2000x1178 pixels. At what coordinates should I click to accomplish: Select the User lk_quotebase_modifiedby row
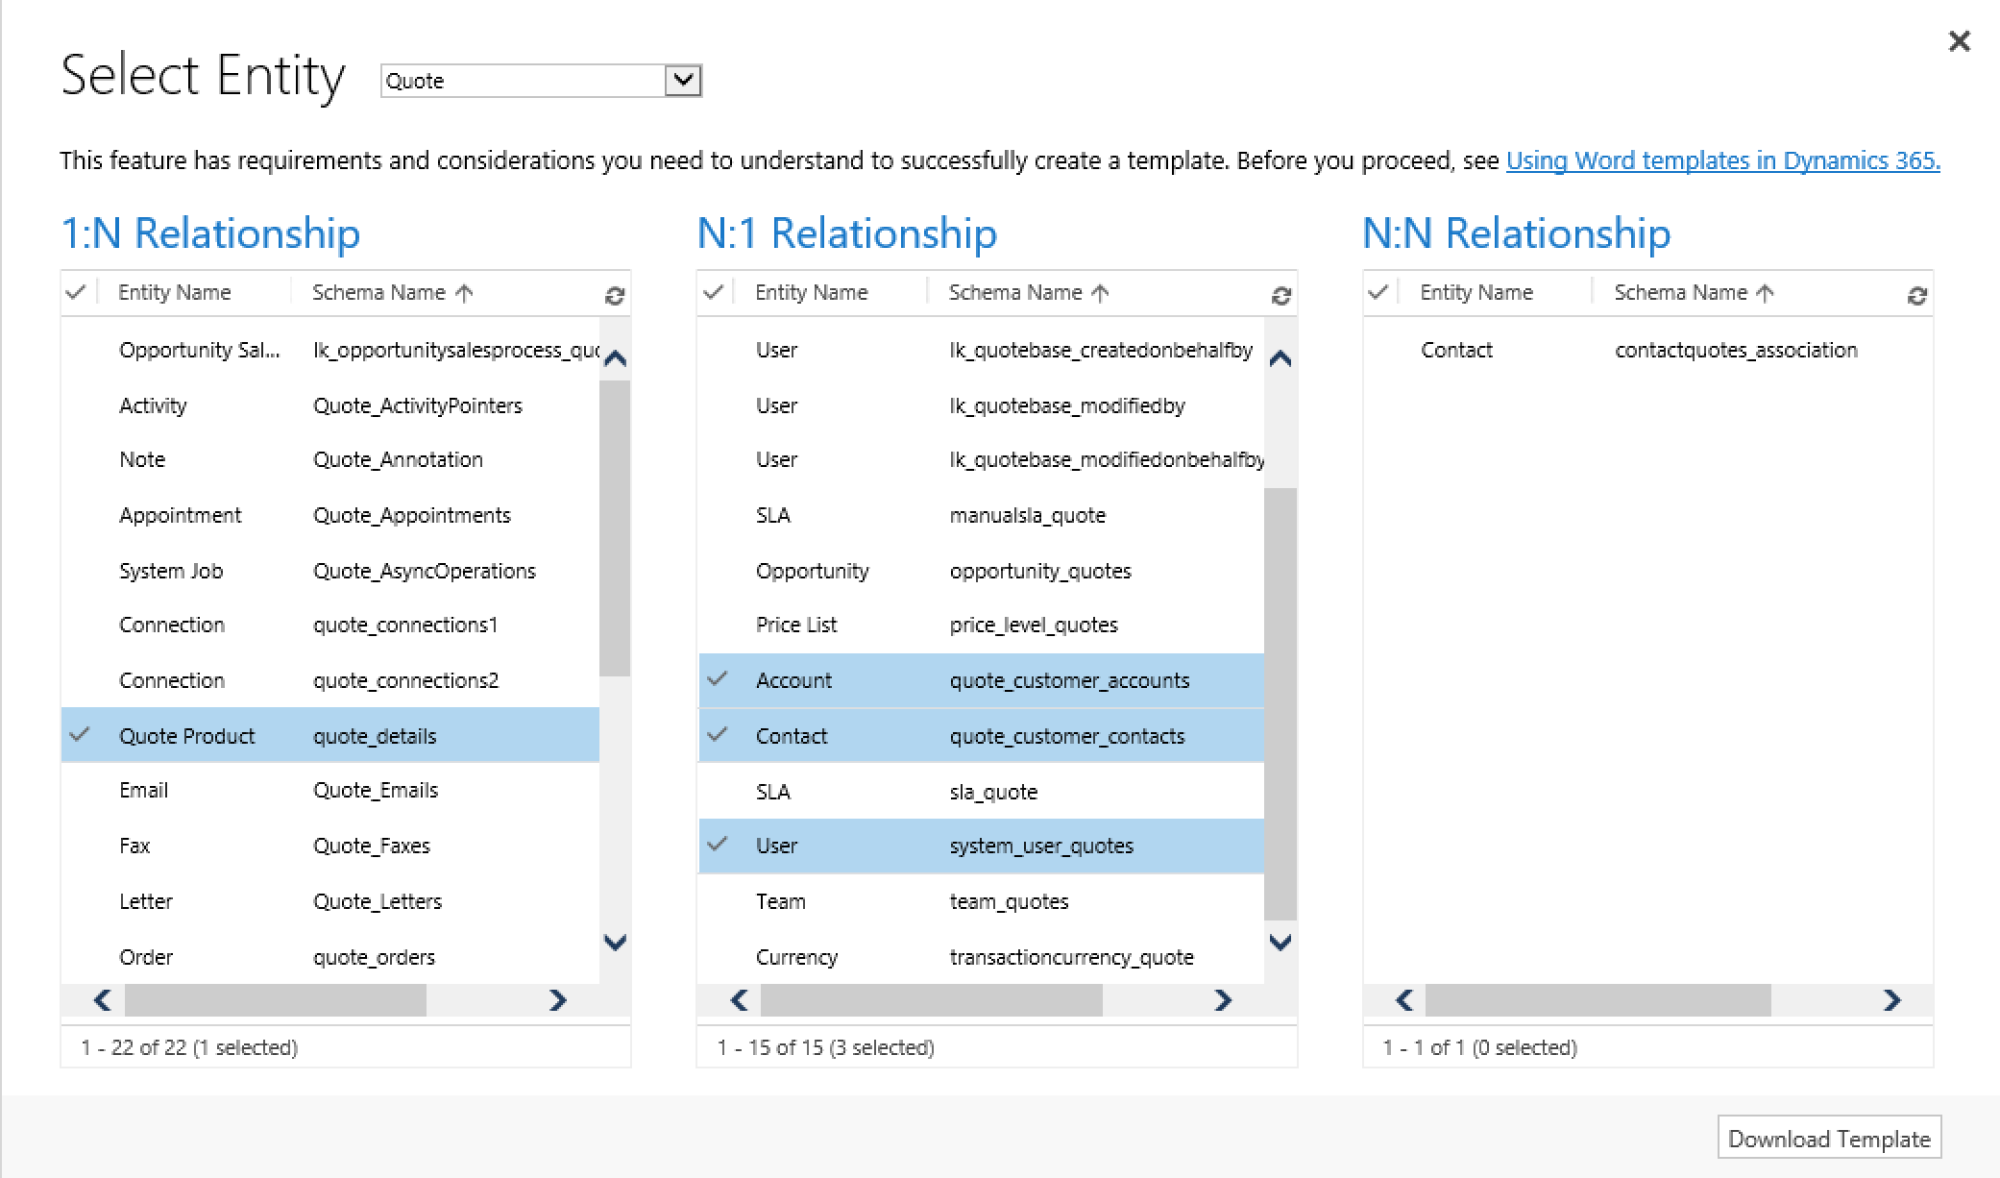pos(981,405)
